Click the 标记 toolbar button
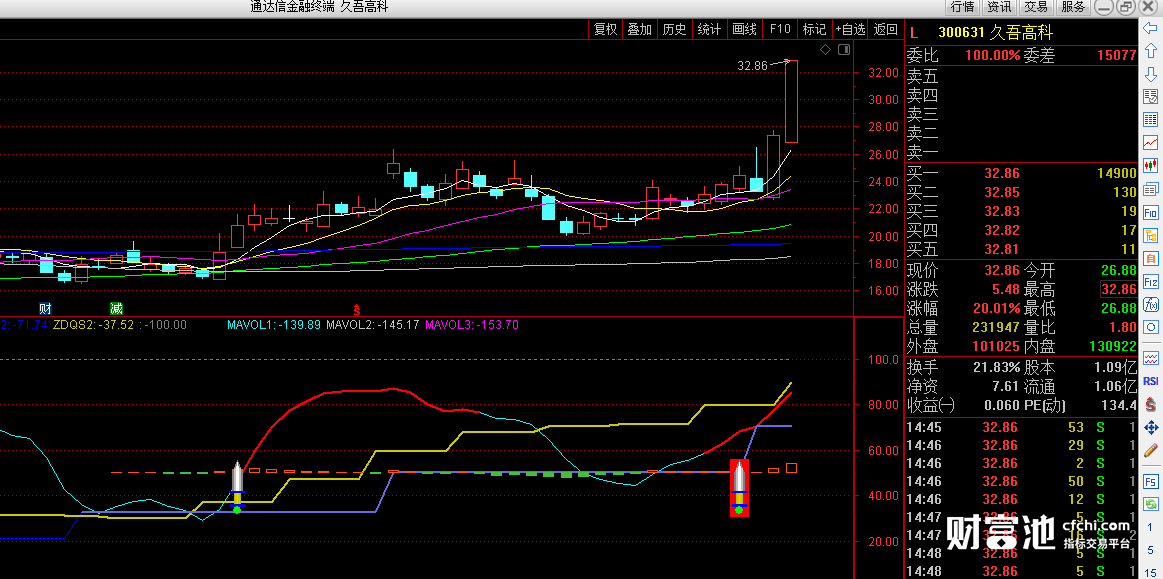 point(814,29)
